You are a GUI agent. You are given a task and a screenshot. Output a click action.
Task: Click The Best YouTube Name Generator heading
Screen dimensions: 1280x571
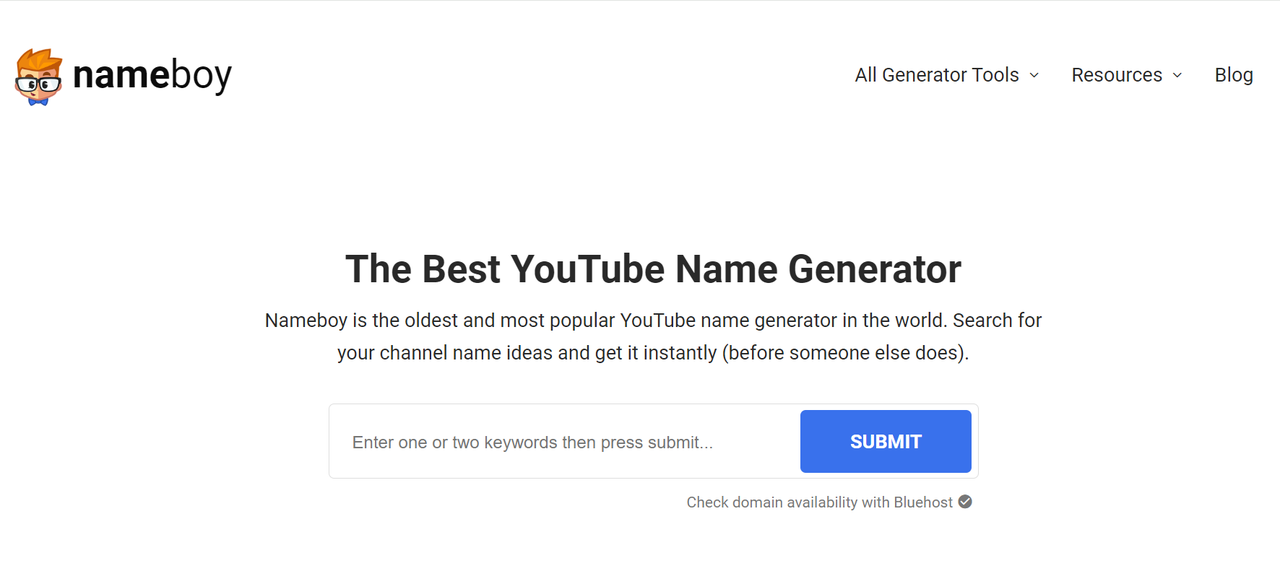653,270
